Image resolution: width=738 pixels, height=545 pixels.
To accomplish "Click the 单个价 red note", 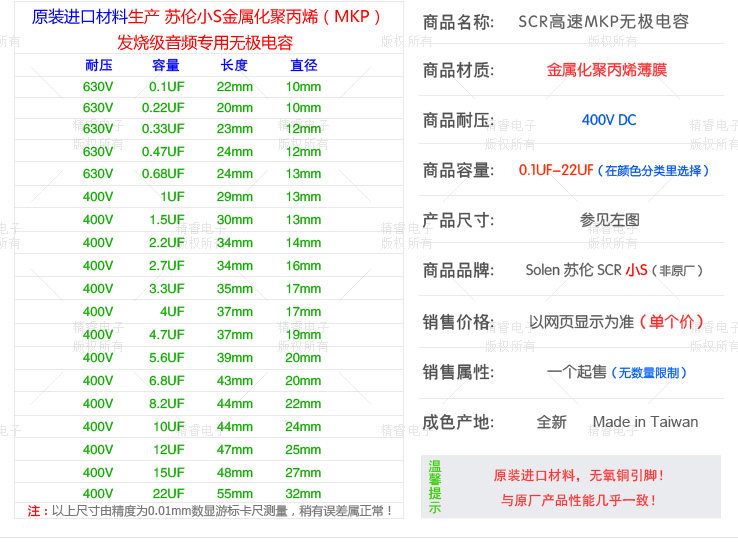I will point(671,322).
